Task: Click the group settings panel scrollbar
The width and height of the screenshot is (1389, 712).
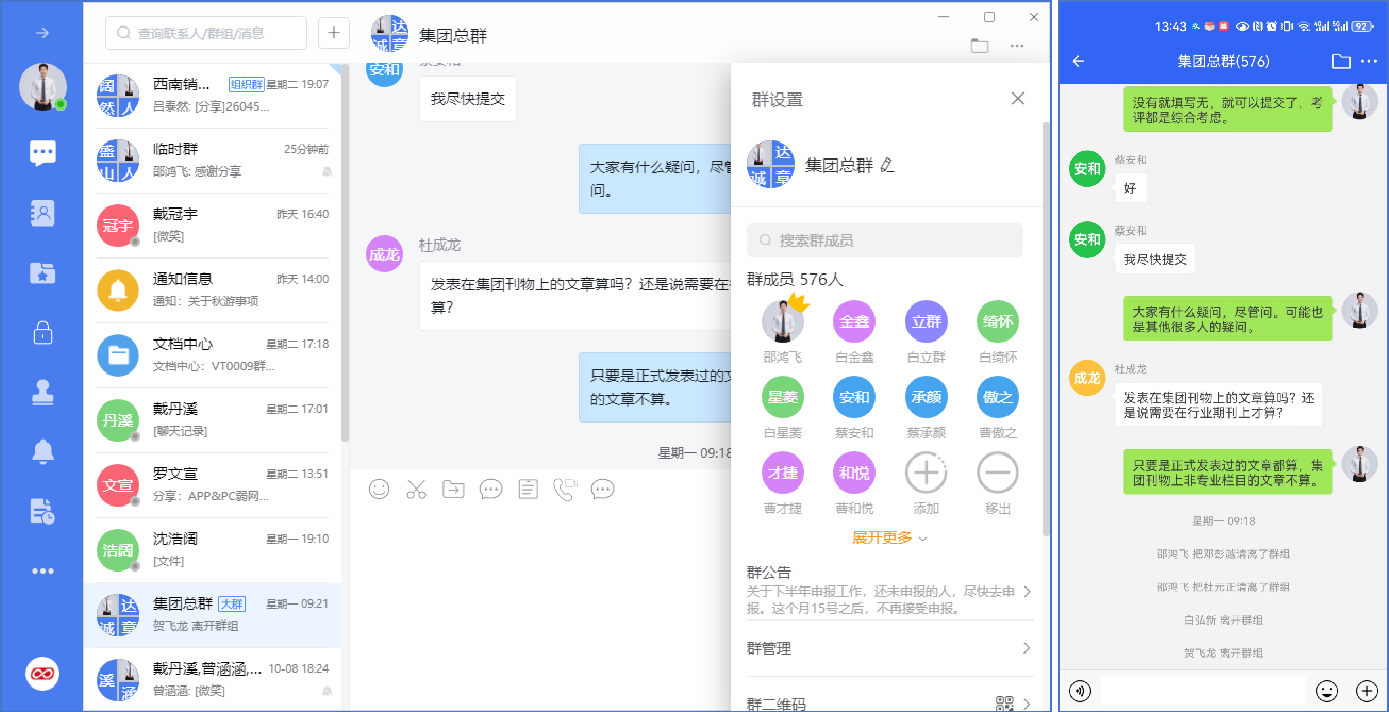Action: point(1046,330)
